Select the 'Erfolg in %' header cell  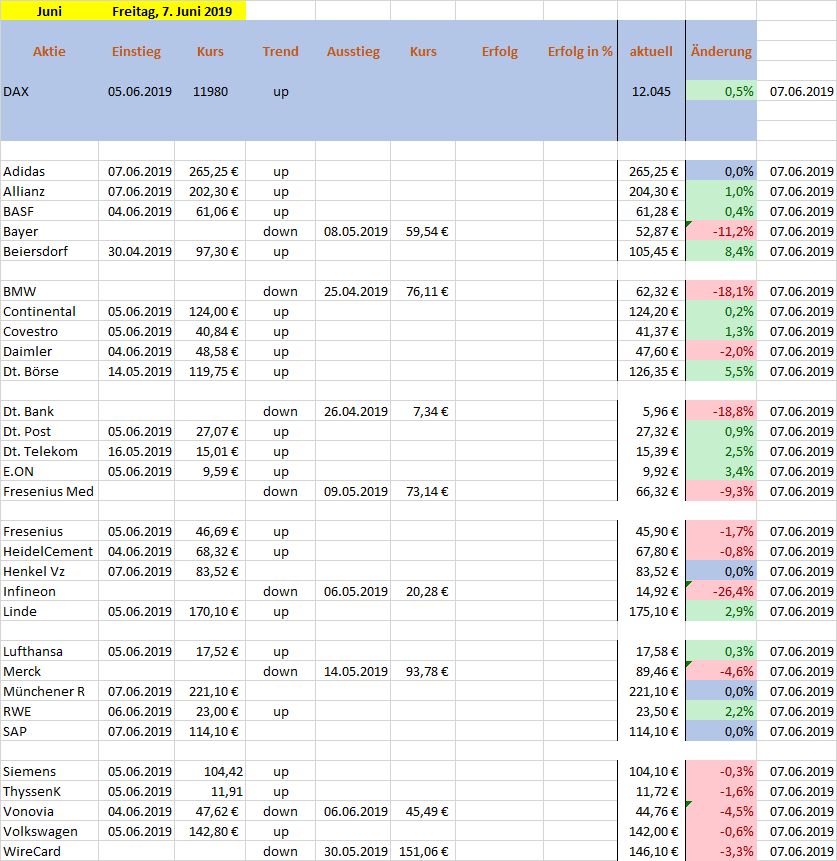(x=580, y=51)
